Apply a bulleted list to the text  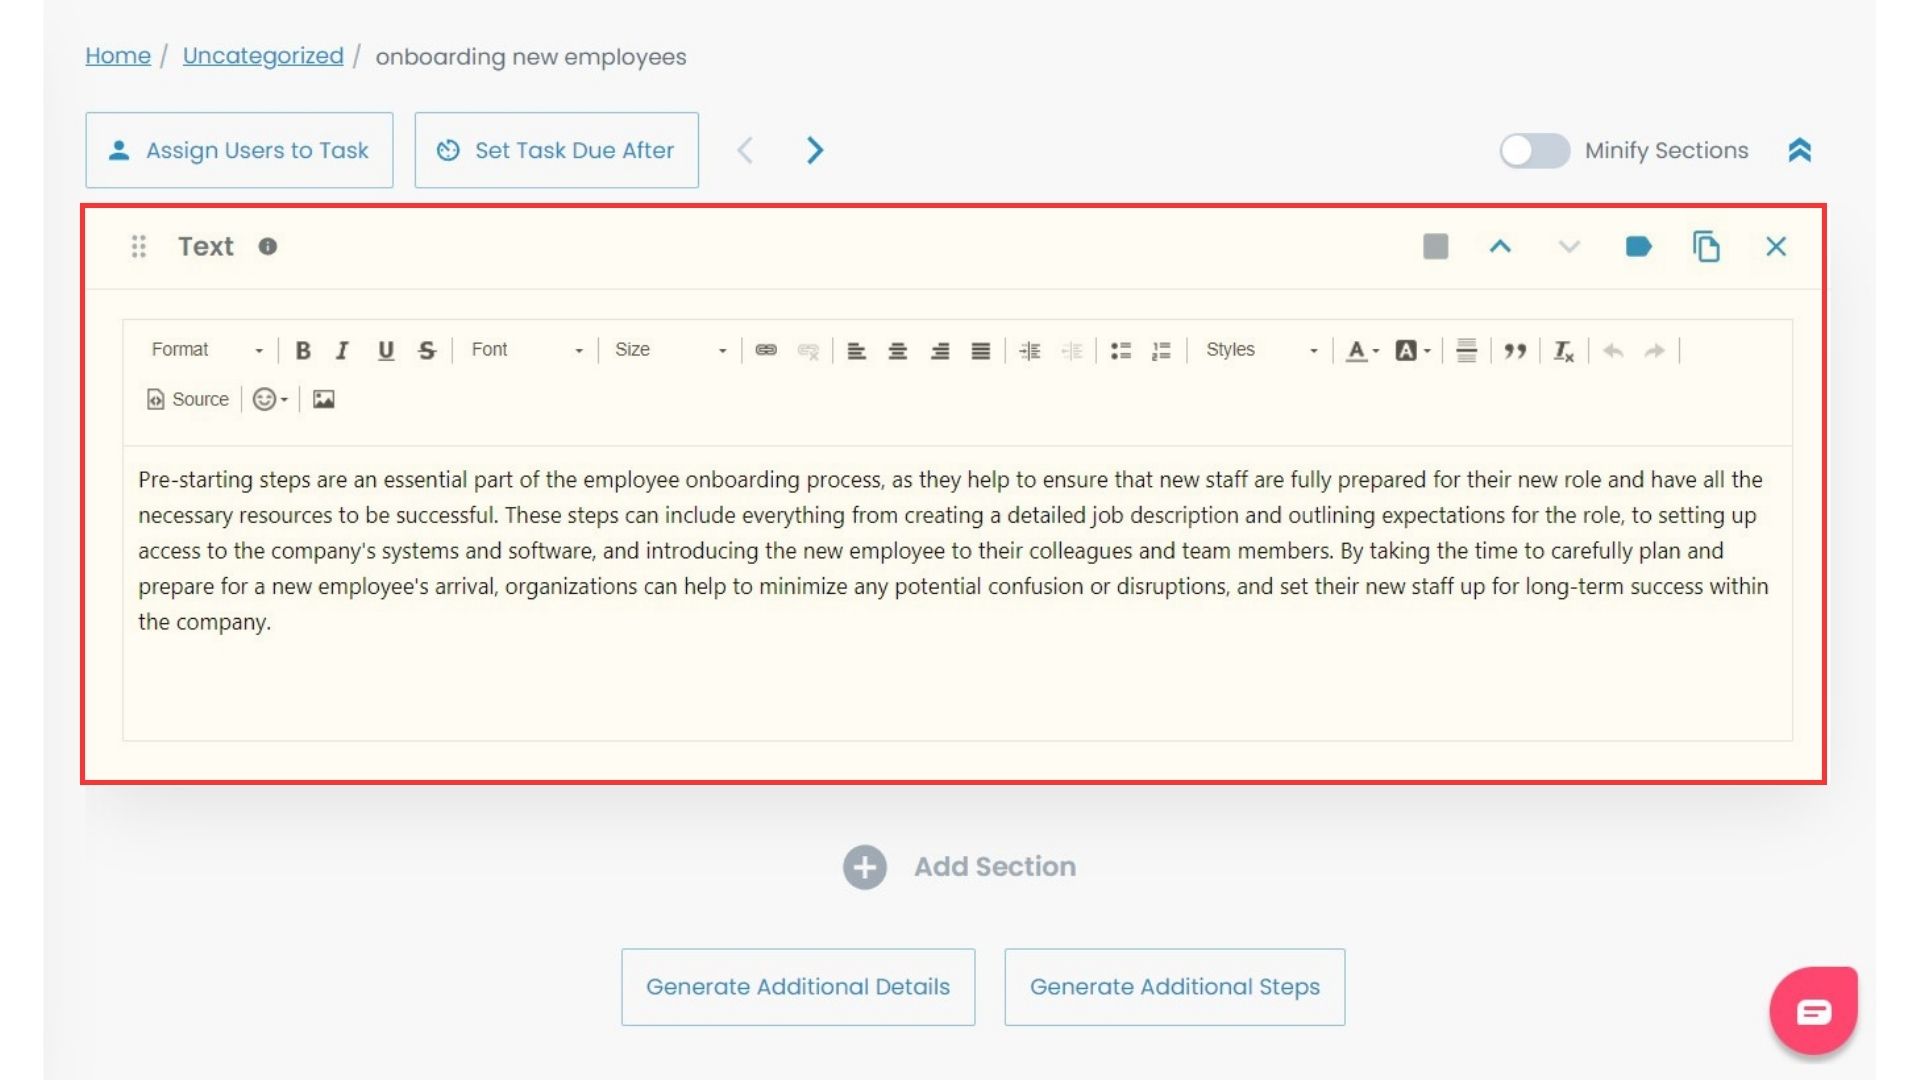[x=1121, y=350]
